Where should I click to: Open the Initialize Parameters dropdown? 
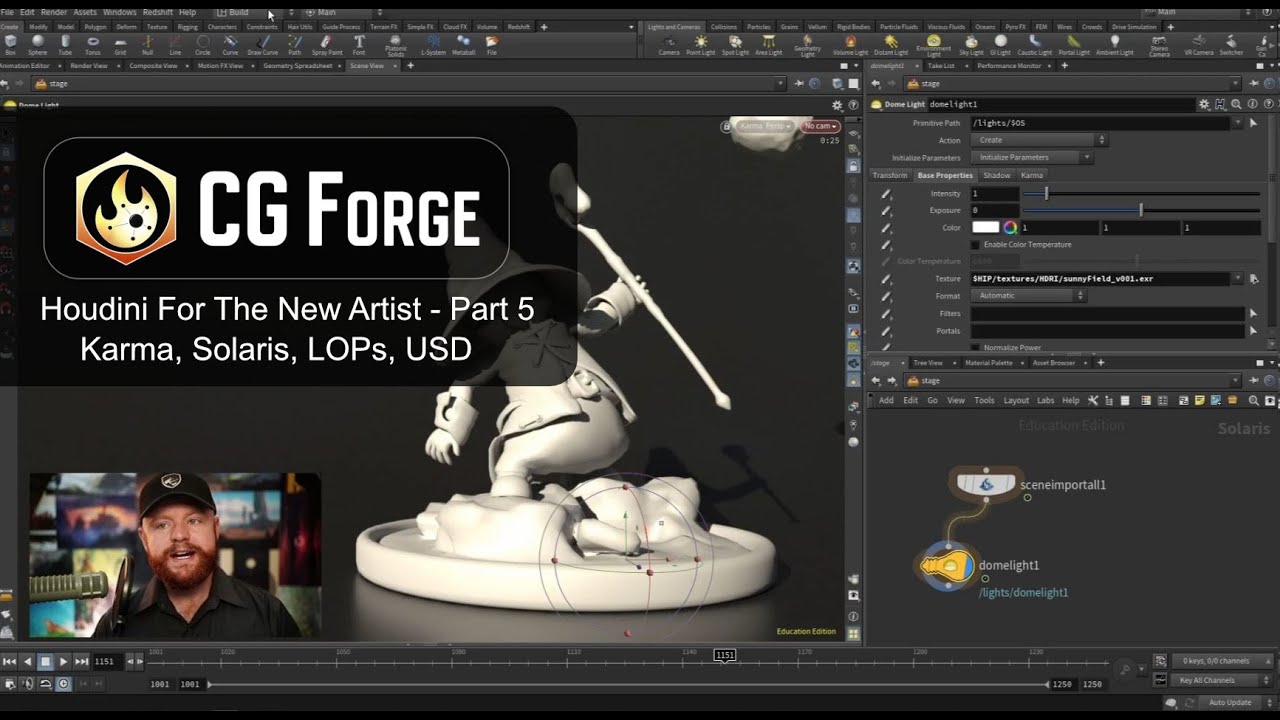click(1031, 157)
